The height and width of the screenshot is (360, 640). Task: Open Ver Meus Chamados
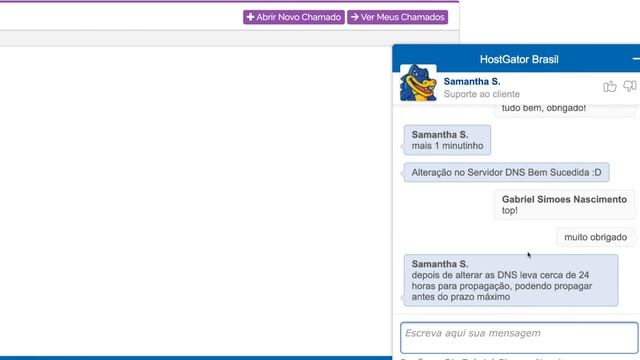pos(398,17)
